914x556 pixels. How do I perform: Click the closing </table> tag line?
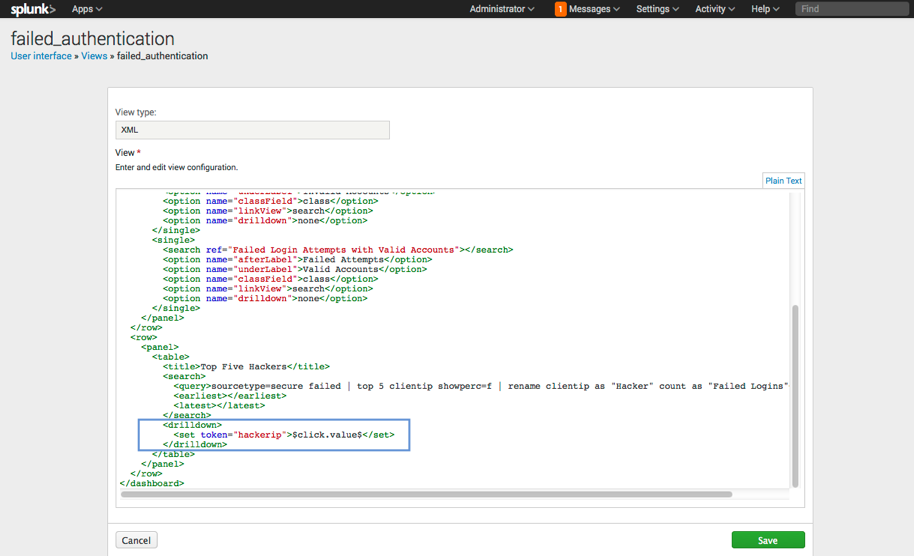(x=173, y=454)
